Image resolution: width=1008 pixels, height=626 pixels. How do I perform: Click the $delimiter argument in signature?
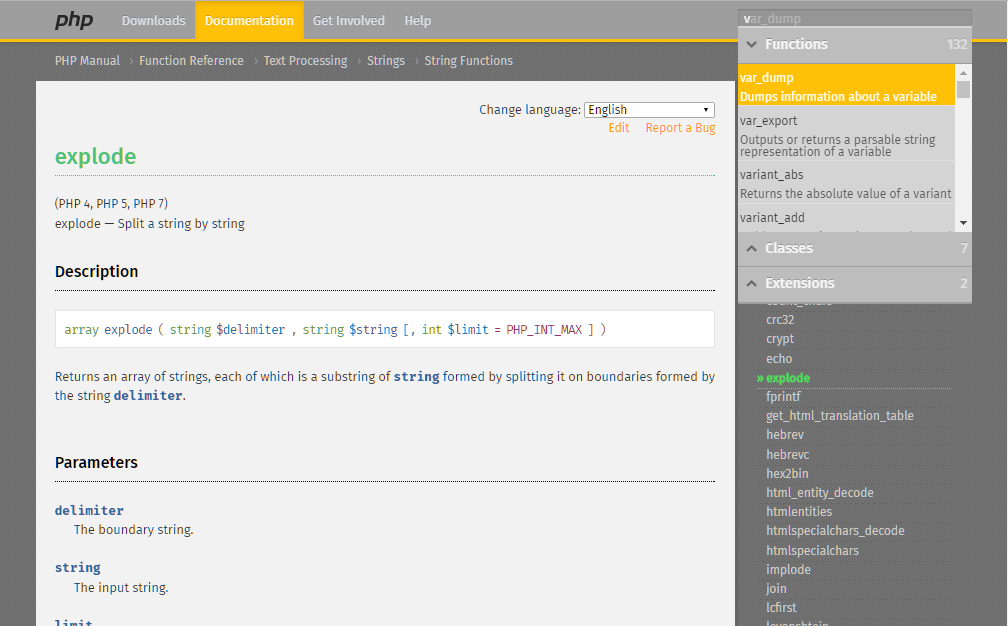(251, 330)
